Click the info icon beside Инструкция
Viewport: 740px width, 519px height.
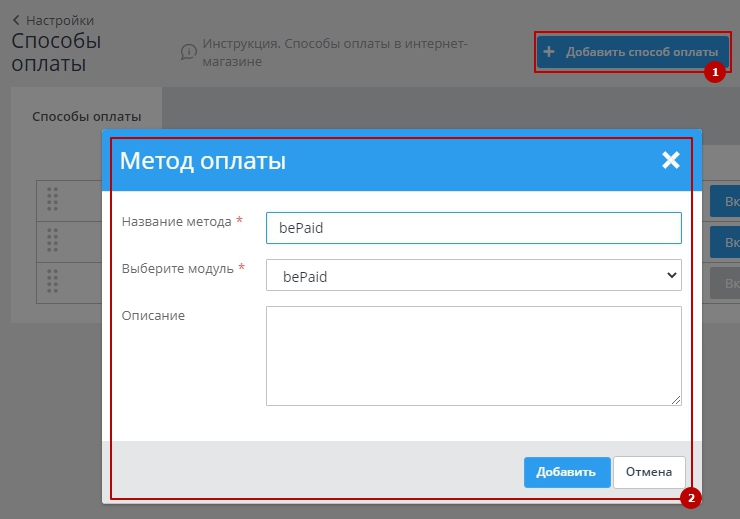click(x=188, y=52)
